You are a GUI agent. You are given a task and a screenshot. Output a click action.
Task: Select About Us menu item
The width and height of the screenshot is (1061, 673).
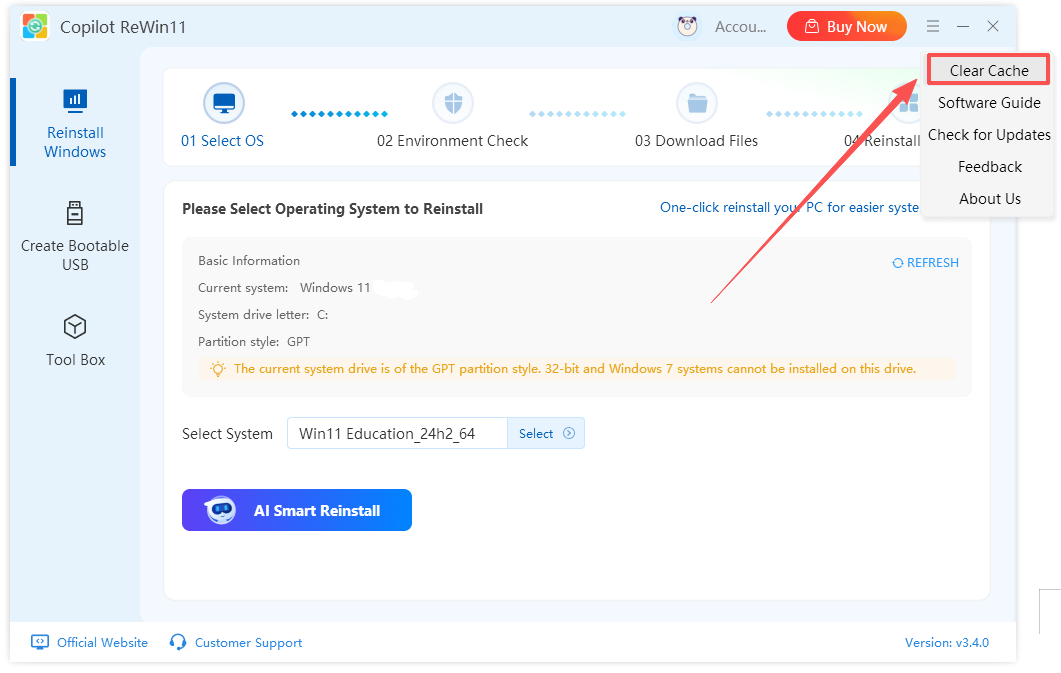989,199
